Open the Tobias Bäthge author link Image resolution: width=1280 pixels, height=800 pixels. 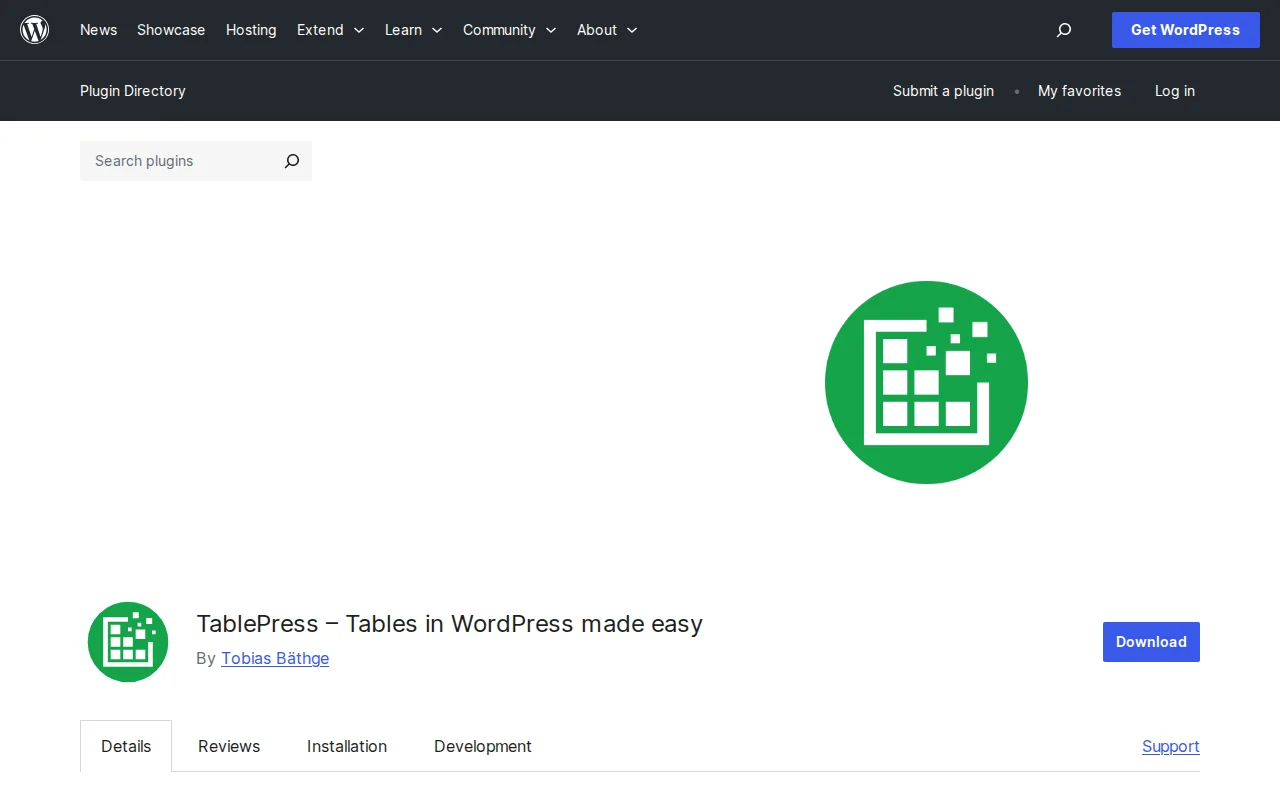coord(274,658)
